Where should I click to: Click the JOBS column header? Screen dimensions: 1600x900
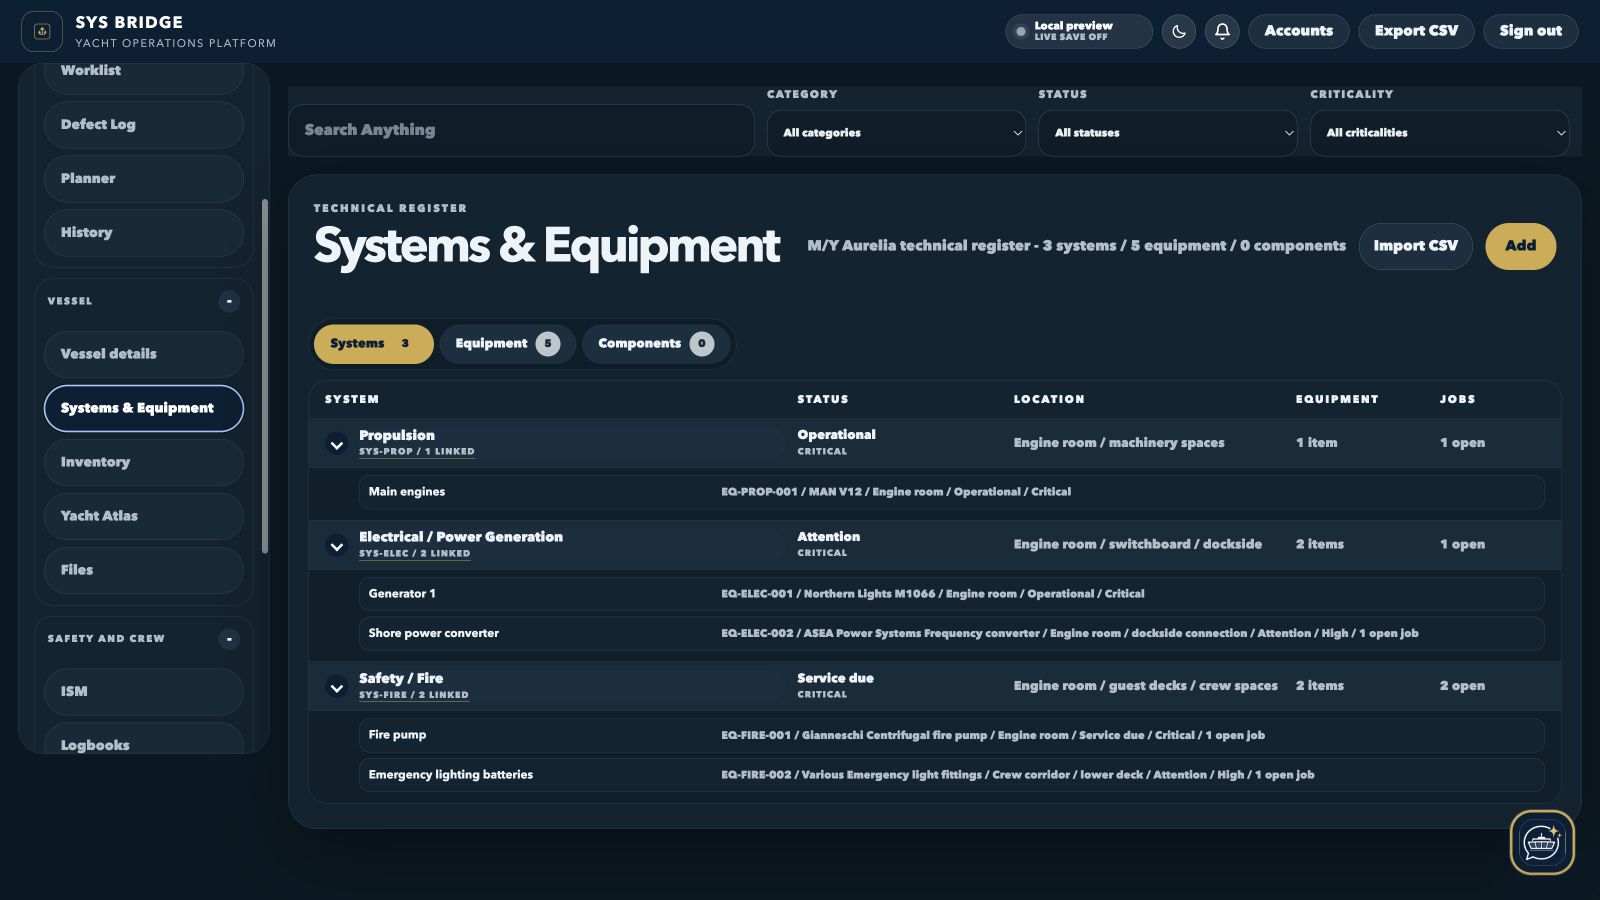click(x=1457, y=399)
